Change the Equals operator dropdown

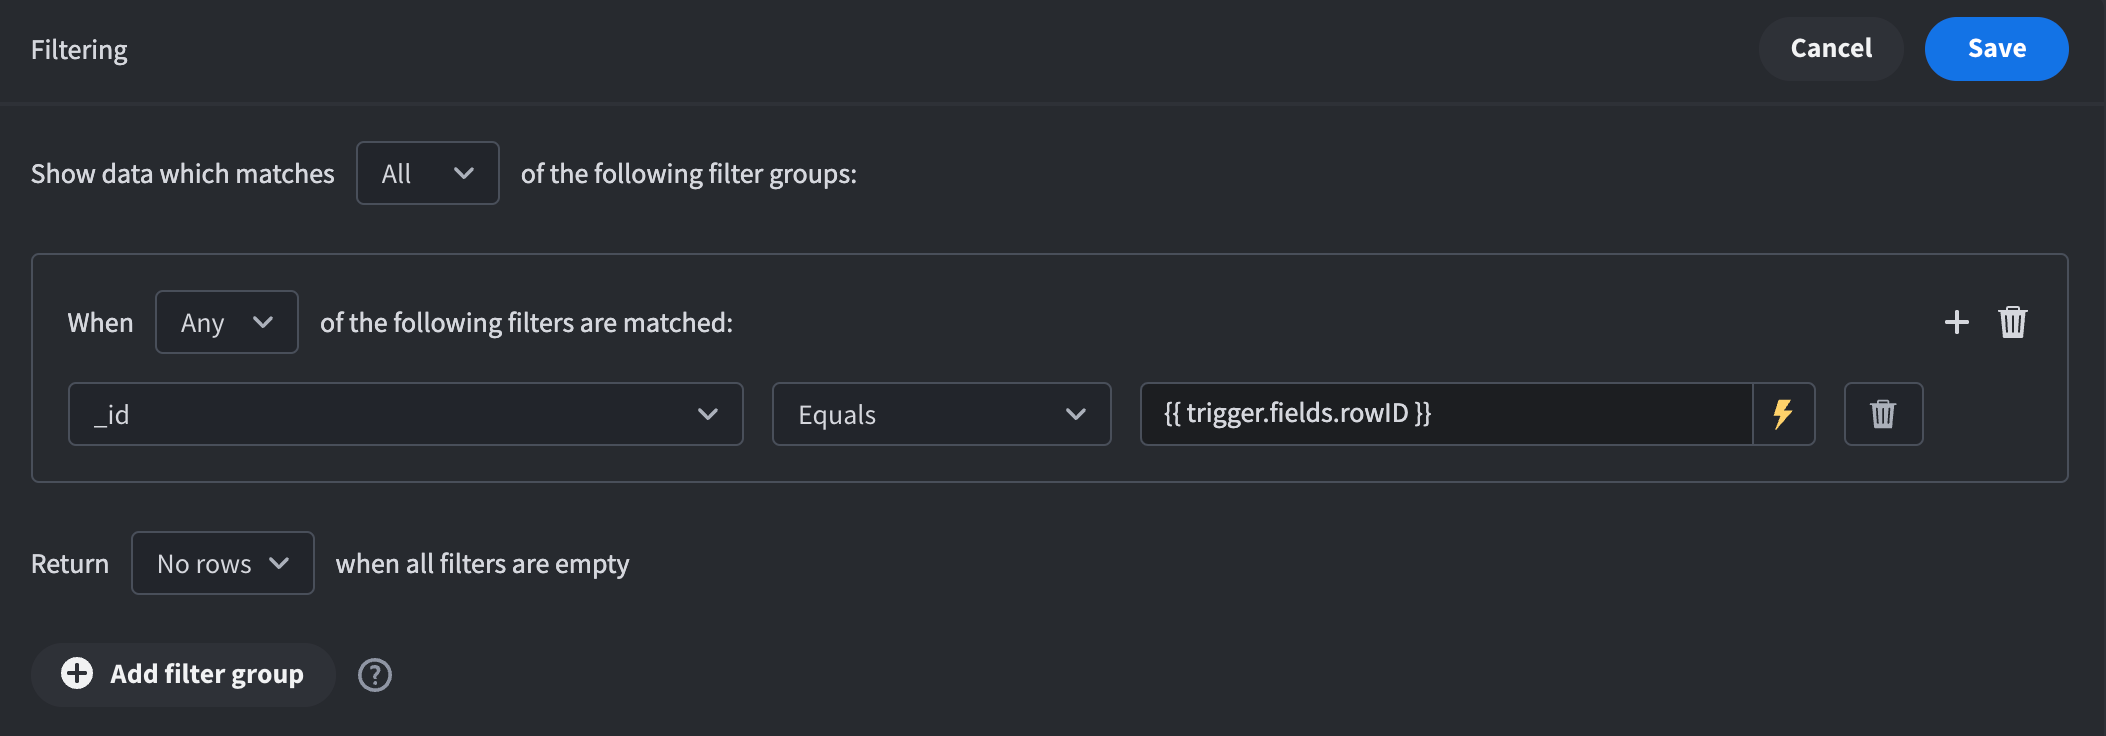941,414
